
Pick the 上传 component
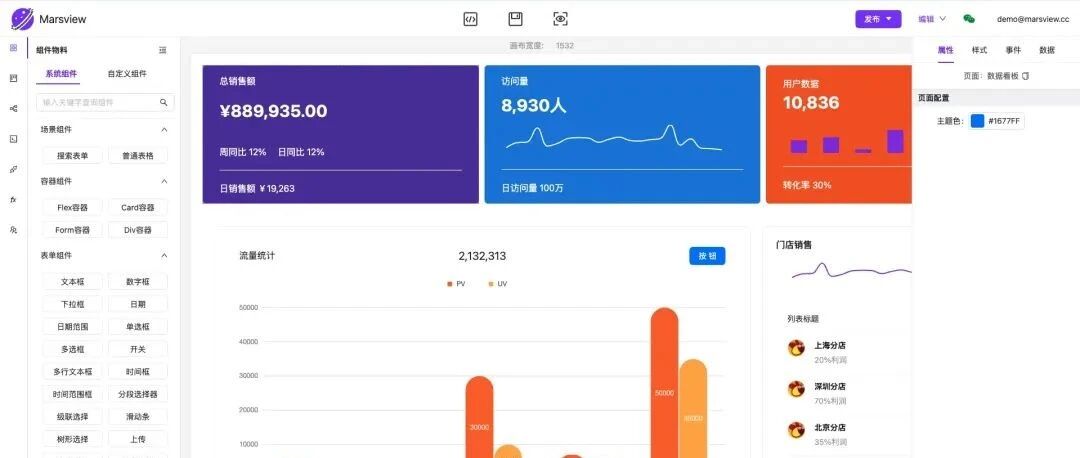tap(138, 439)
